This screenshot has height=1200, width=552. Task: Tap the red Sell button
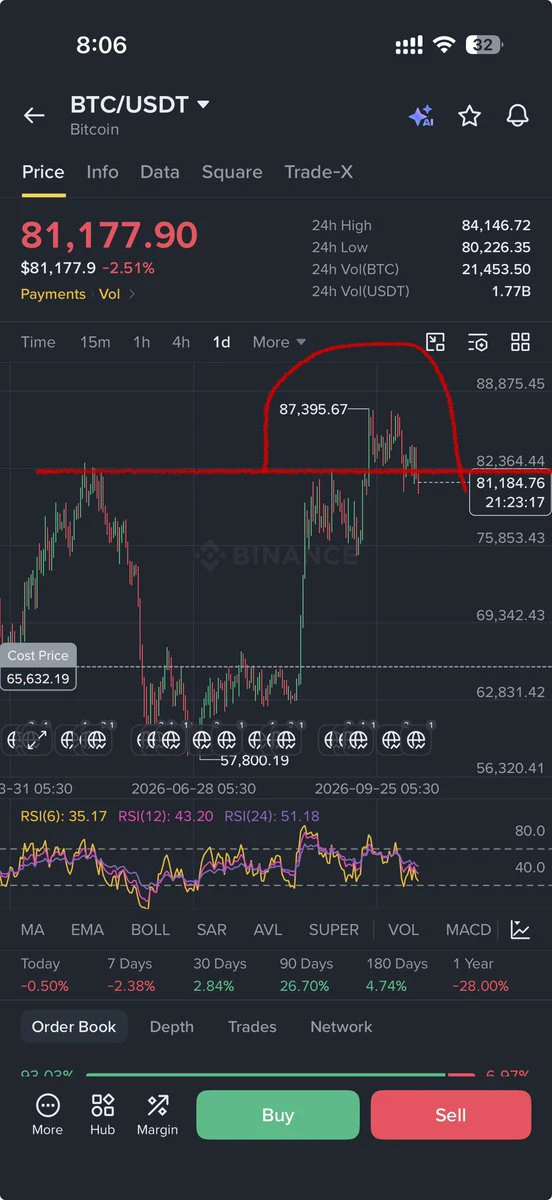[451, 1115]
